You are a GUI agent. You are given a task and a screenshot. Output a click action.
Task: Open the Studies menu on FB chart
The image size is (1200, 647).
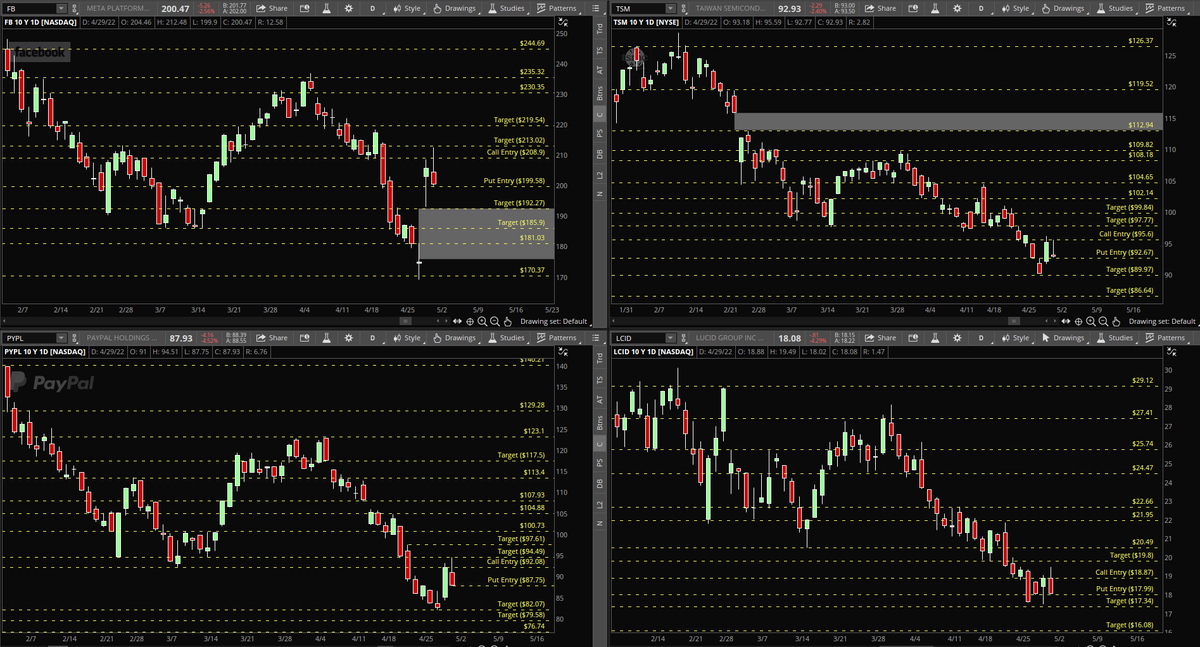pos(507,8)
